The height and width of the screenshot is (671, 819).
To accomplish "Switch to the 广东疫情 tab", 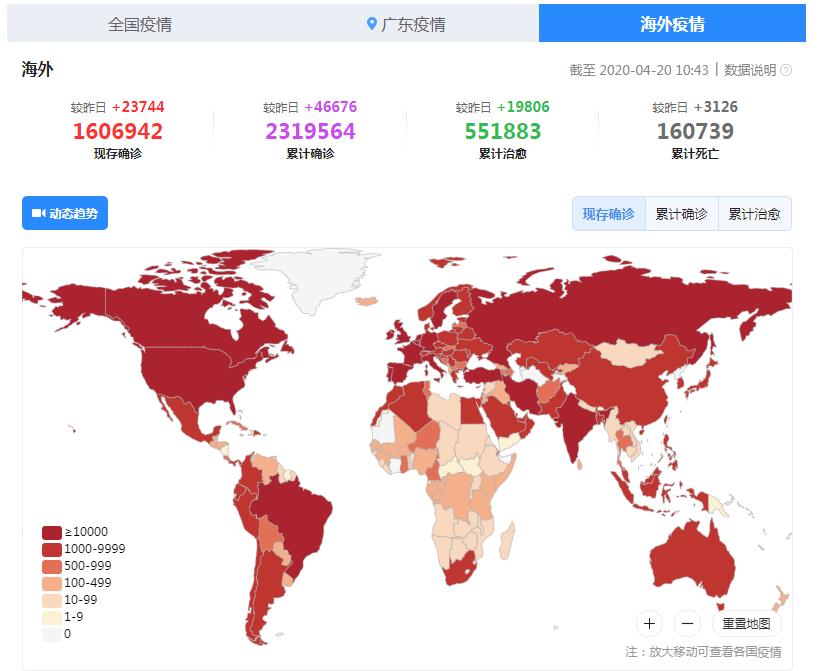I will click(x=404, y=23).
